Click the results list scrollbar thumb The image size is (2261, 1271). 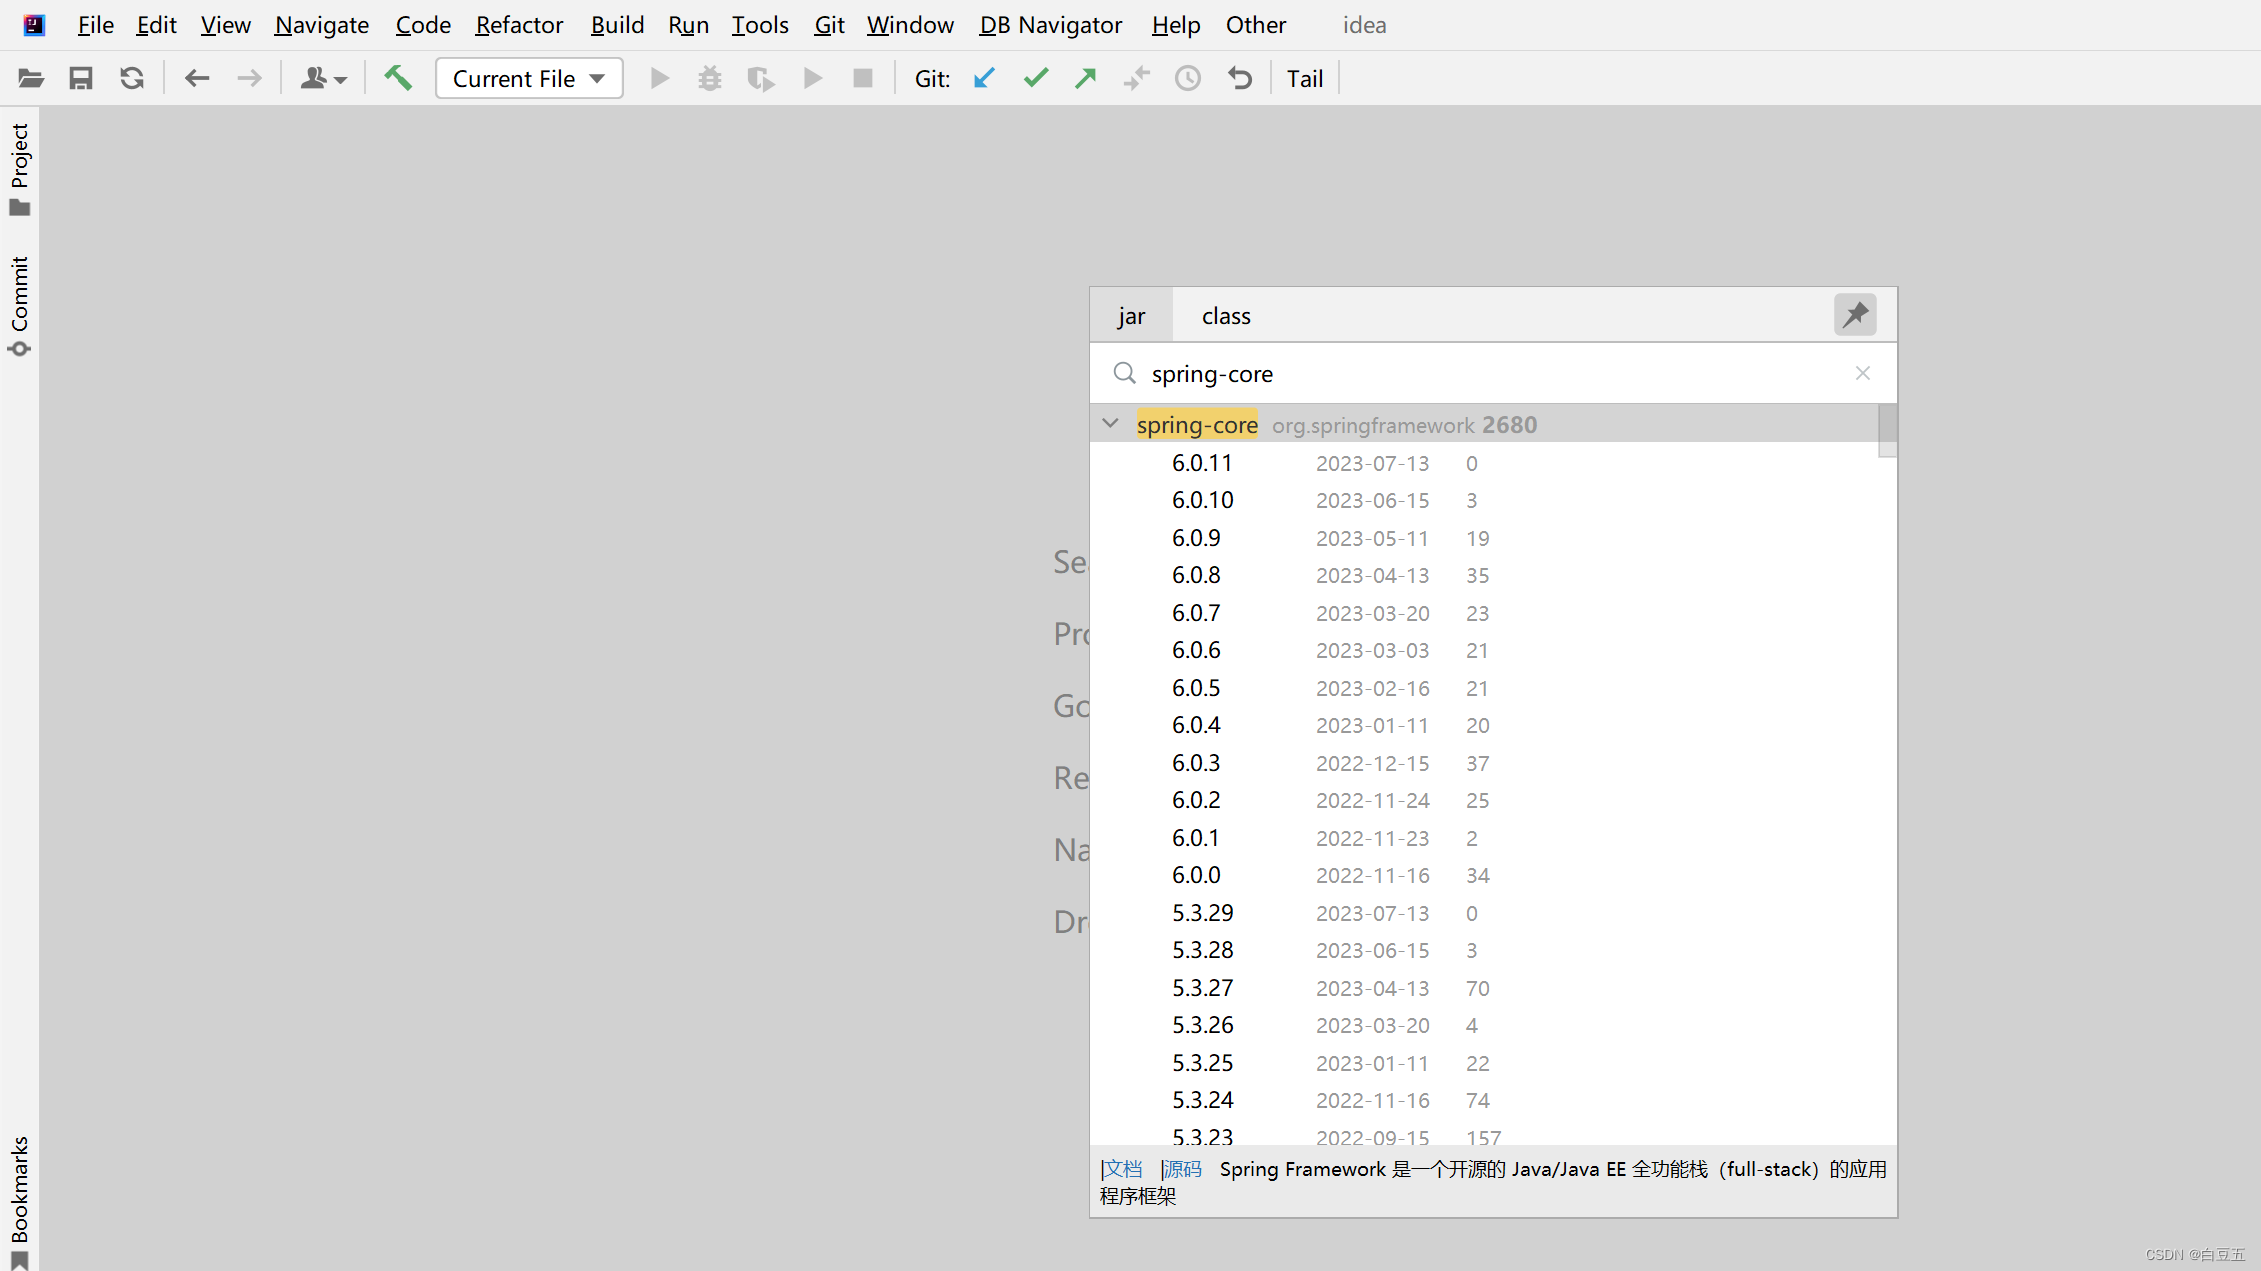pyautogui.click(x=1887, y=430)
